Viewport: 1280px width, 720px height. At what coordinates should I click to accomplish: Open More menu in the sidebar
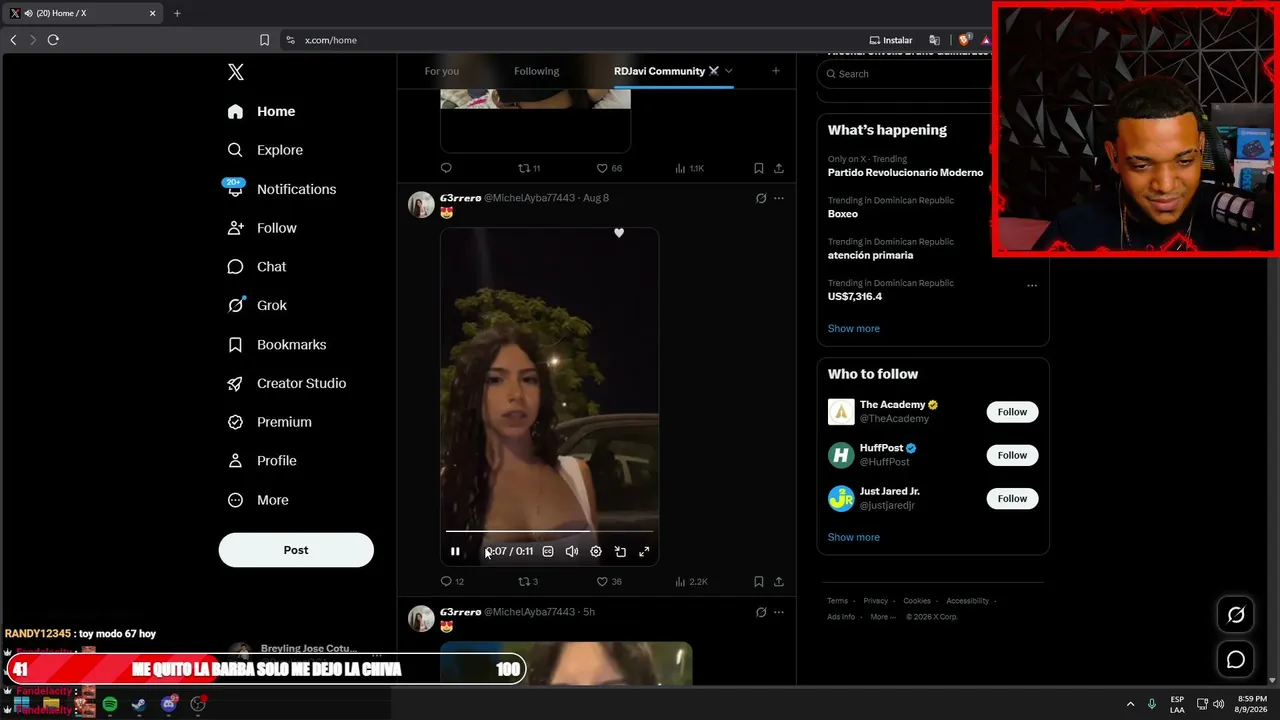pyautogui.click(x=258, y=500)
